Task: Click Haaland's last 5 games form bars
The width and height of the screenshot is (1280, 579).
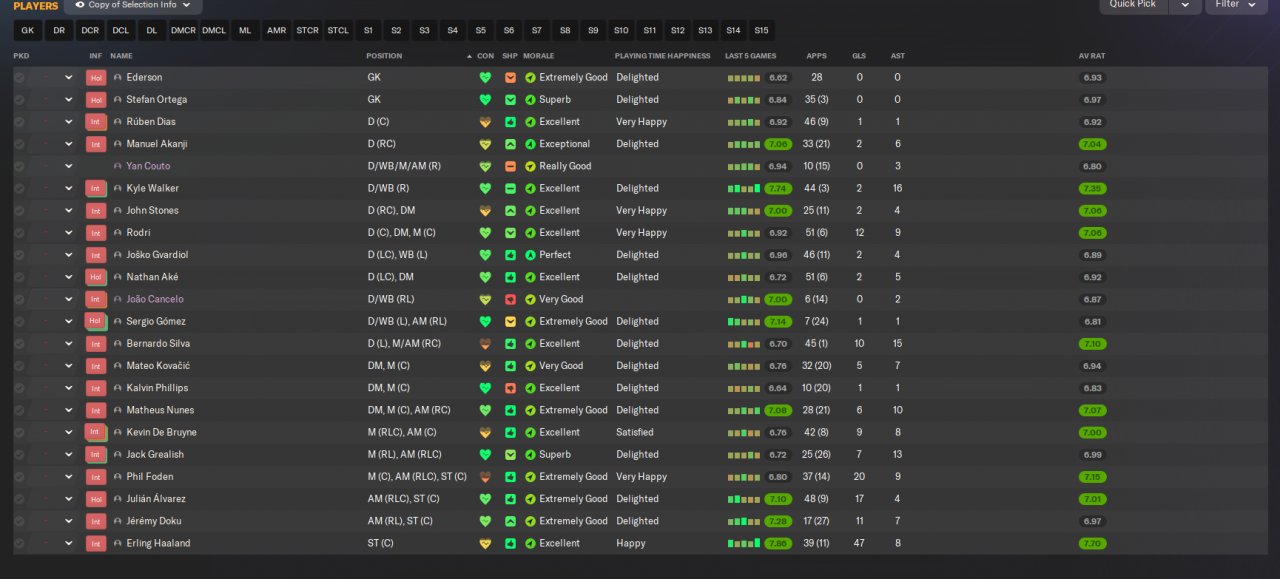Action: 744,543
